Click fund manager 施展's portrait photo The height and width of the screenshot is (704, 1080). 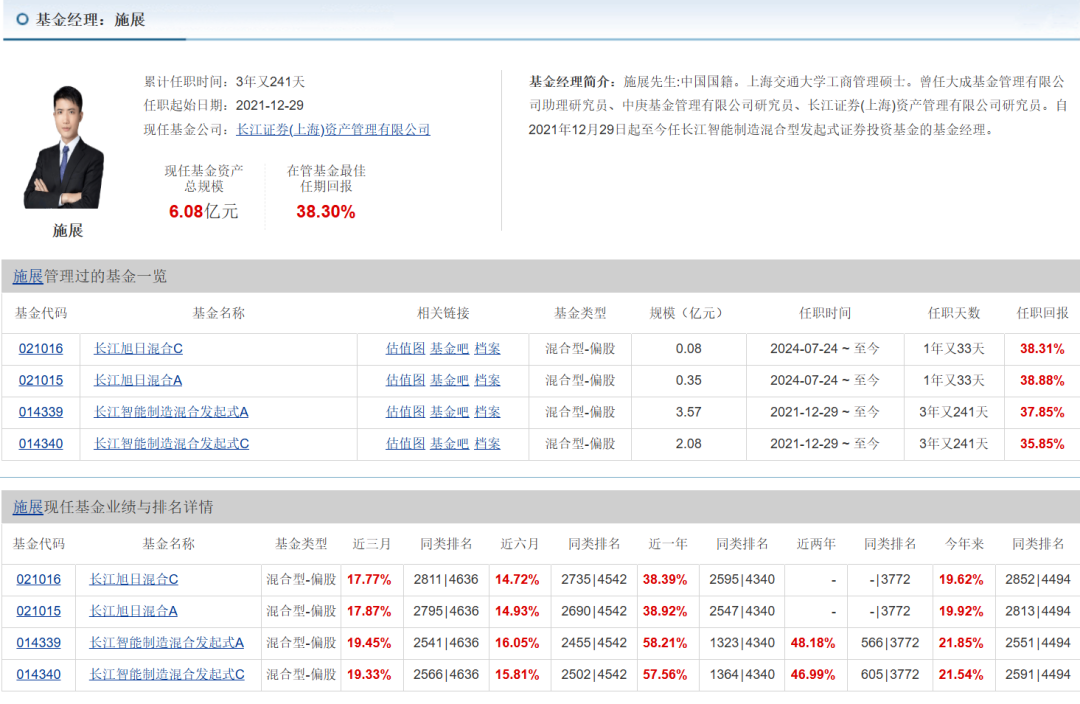point(64,147)
